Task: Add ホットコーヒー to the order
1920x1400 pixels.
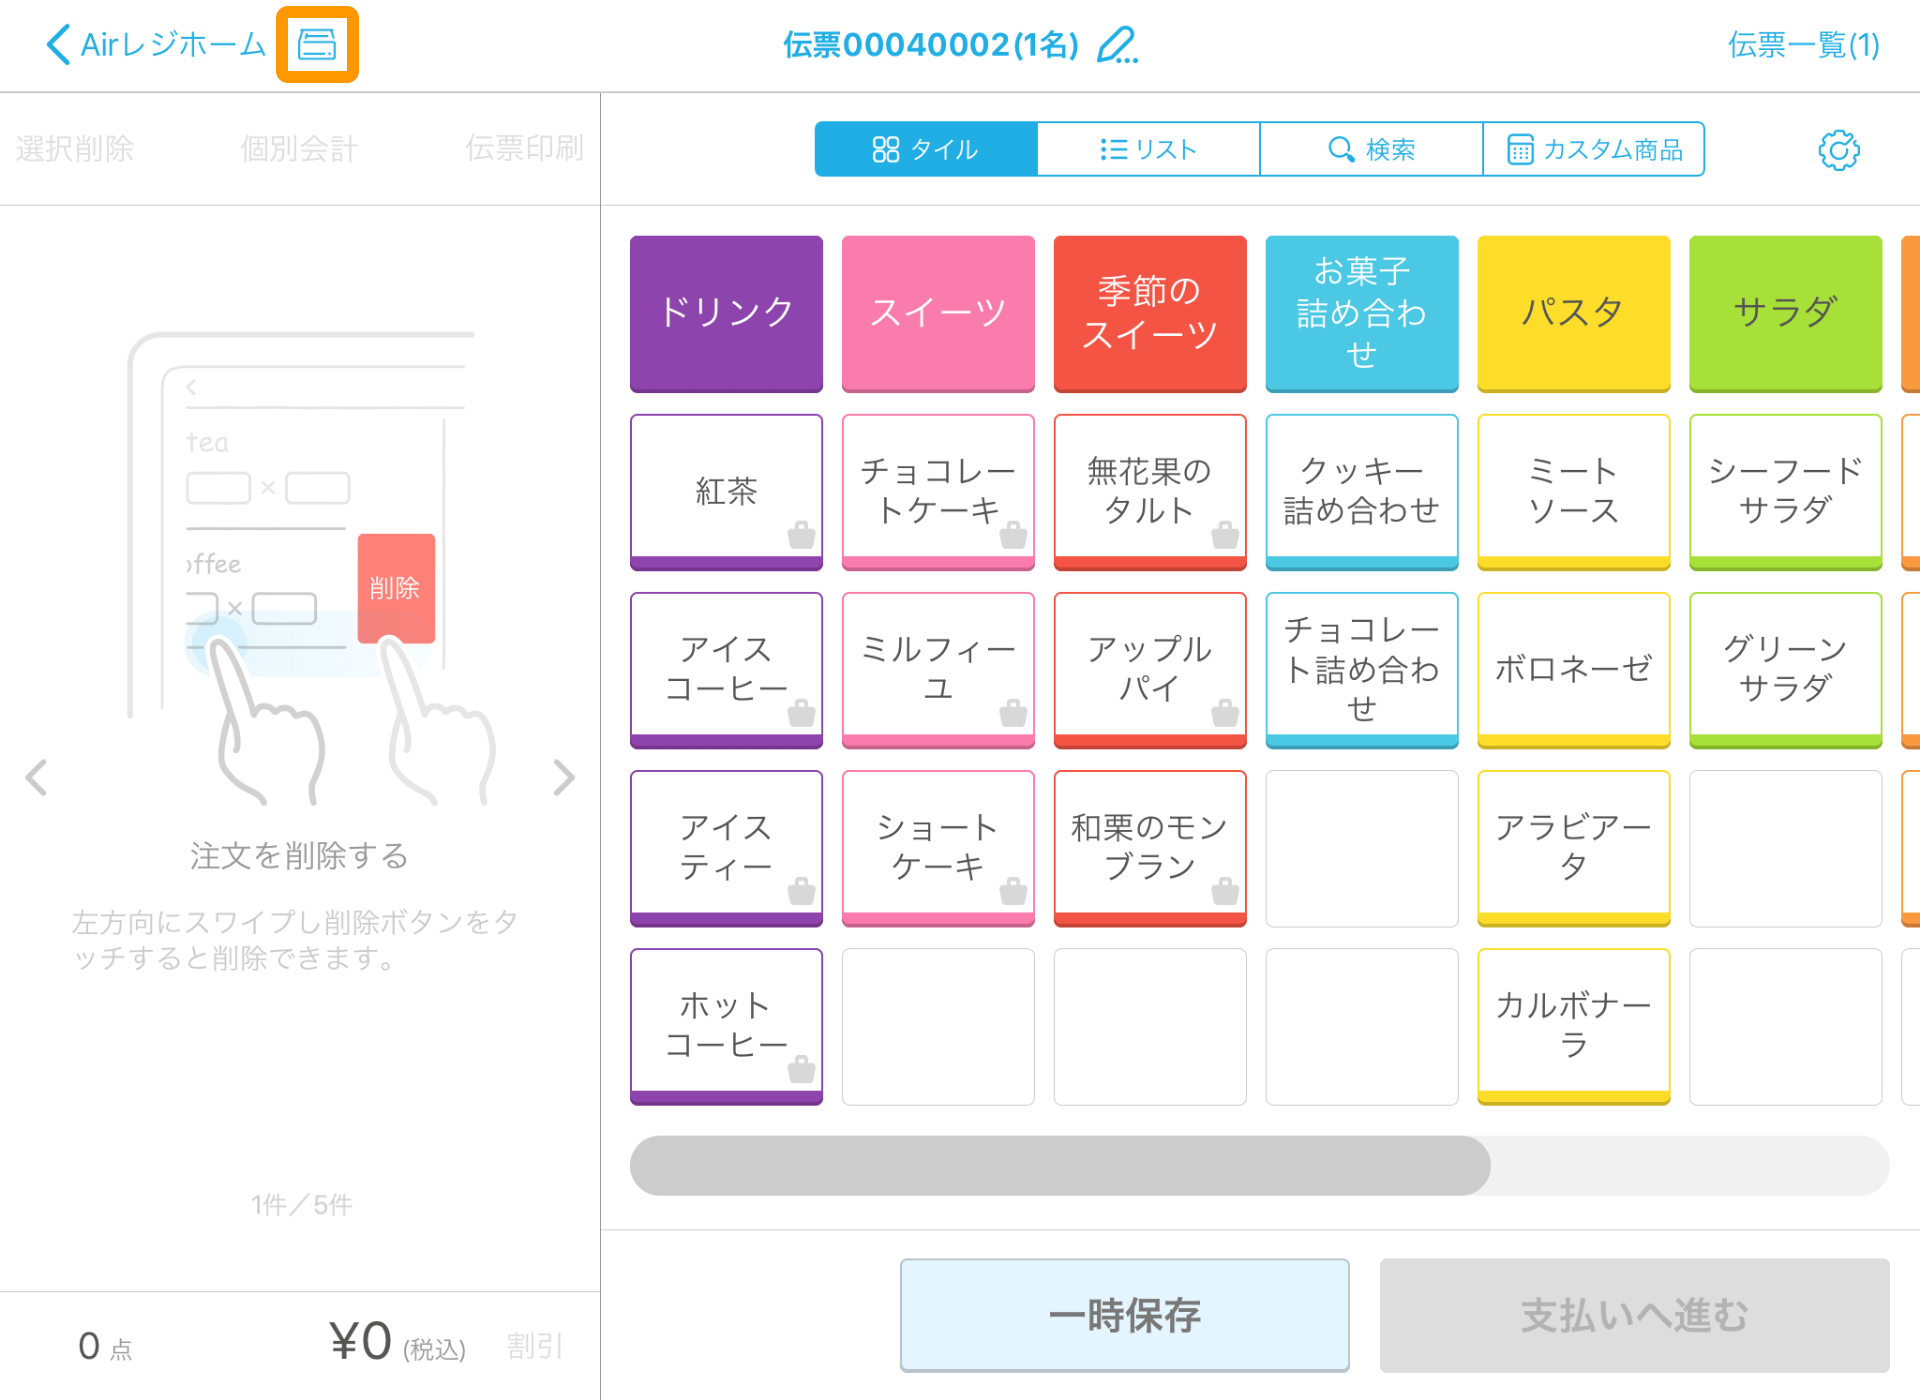Action: pyautogui.click(x=726, y=1026)
